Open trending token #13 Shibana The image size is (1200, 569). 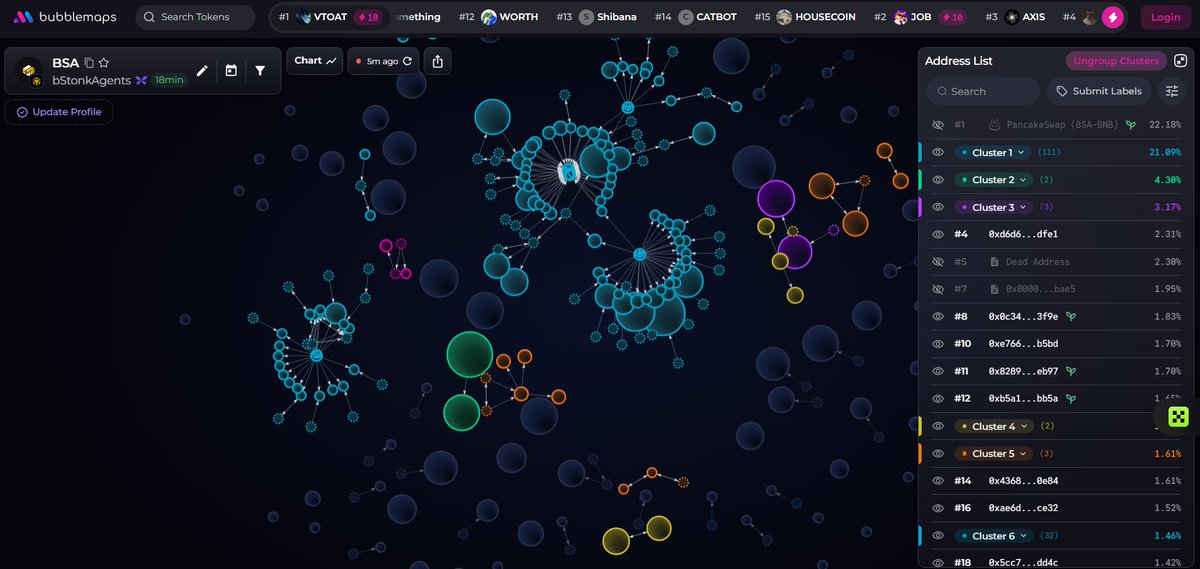coord(598,17)
